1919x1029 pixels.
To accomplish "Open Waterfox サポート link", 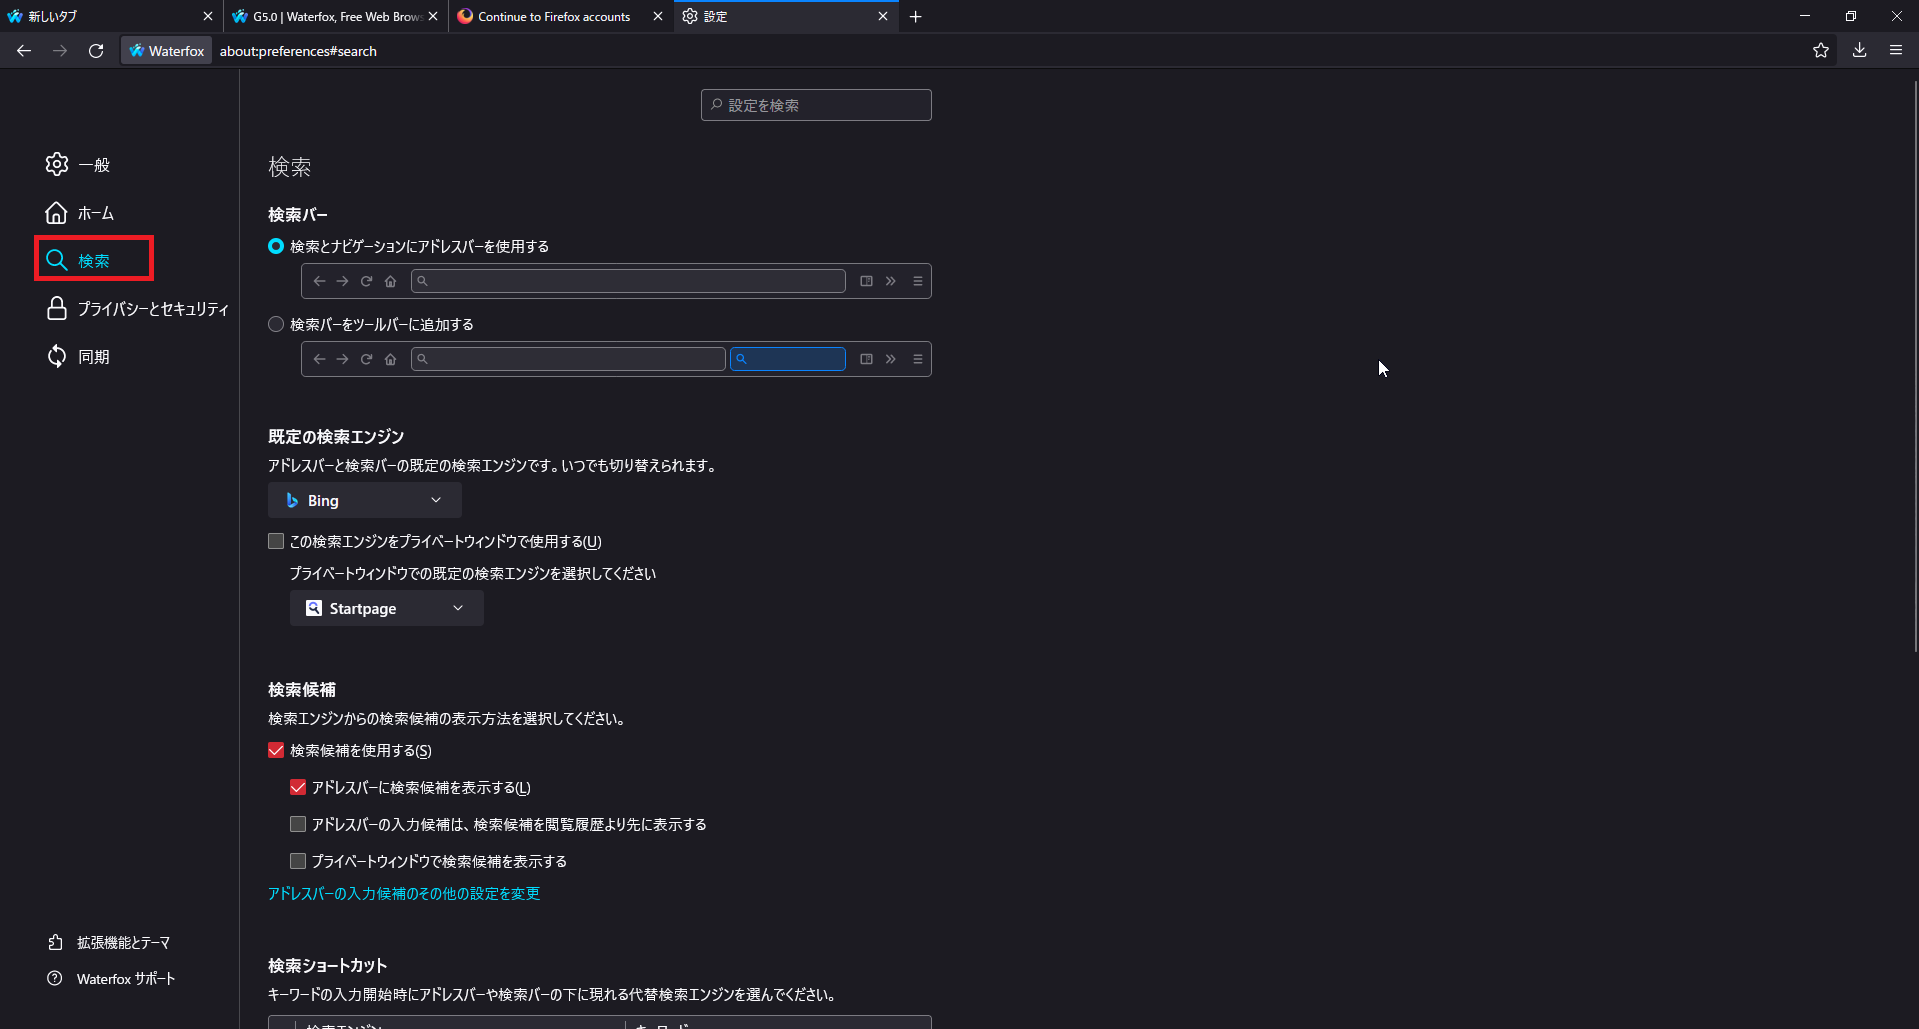I will click(112, 978).
